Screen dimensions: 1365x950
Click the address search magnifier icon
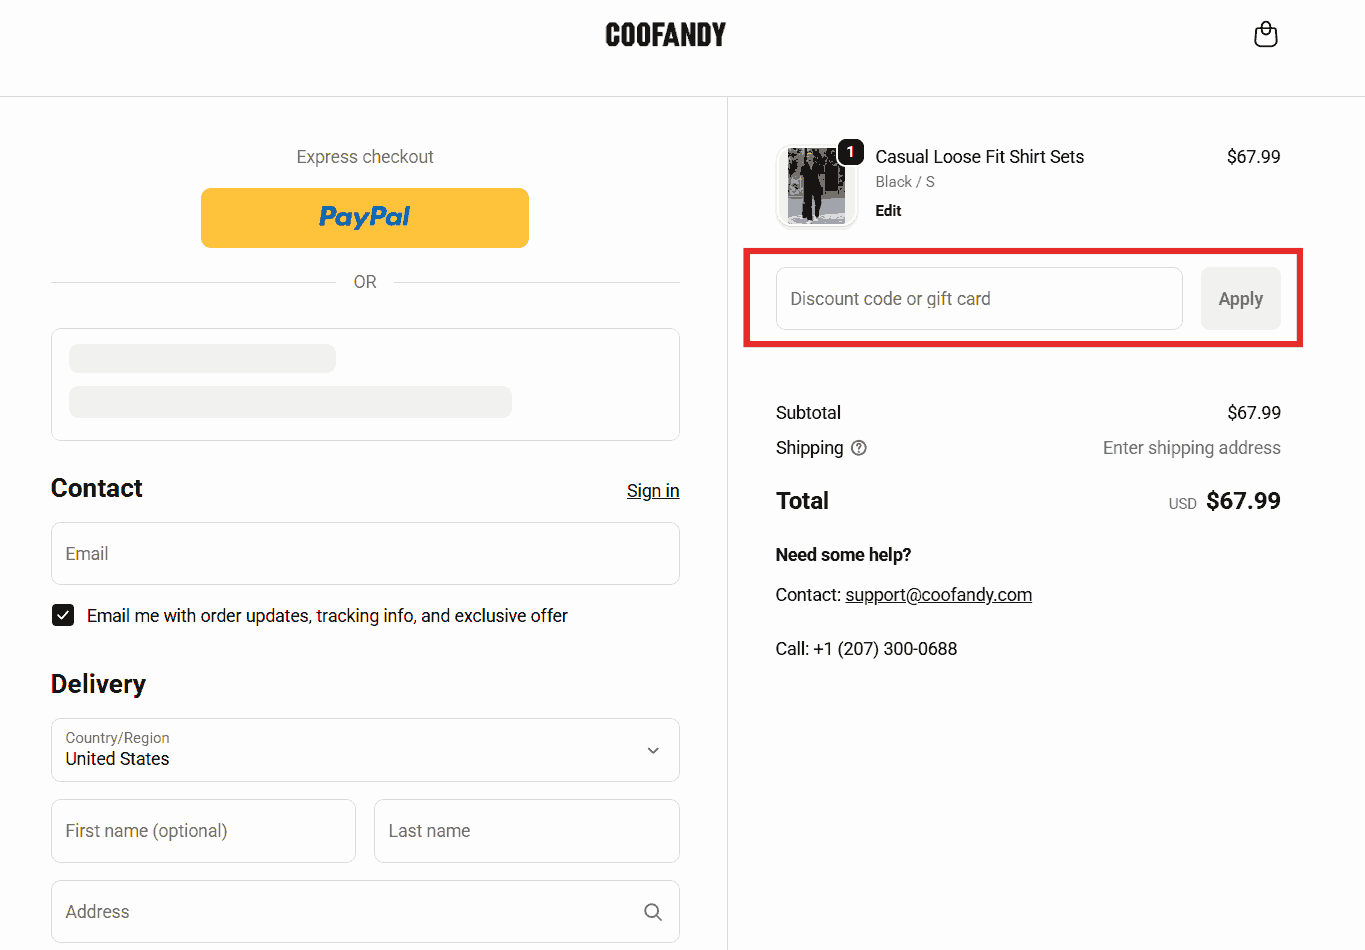[x=653, y=912]
